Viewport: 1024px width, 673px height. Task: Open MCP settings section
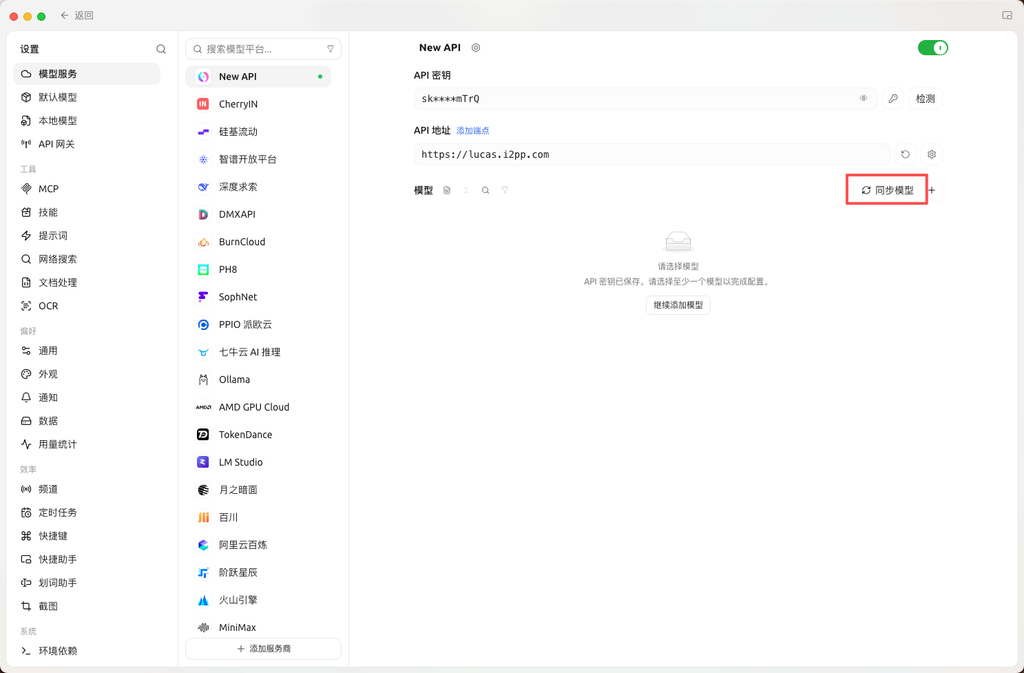[86, 189]
